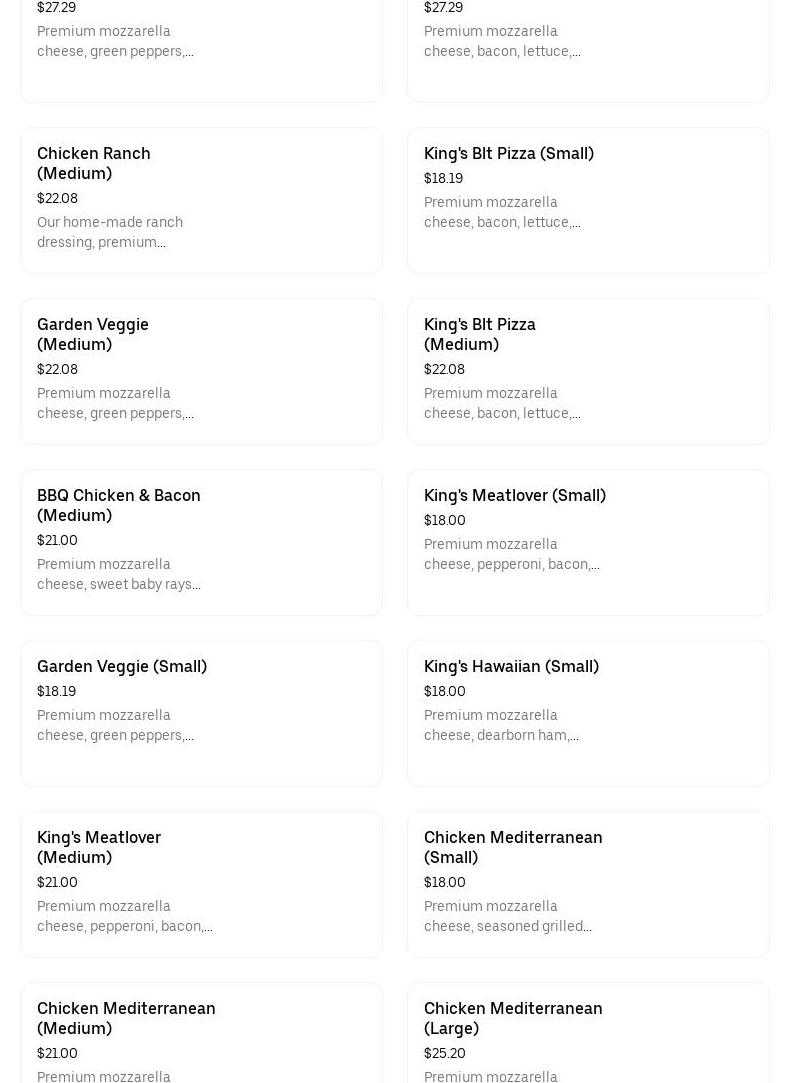Choose King's Hawaiian (Small) pizza
804x1083 pixels.
pos(588,713)
